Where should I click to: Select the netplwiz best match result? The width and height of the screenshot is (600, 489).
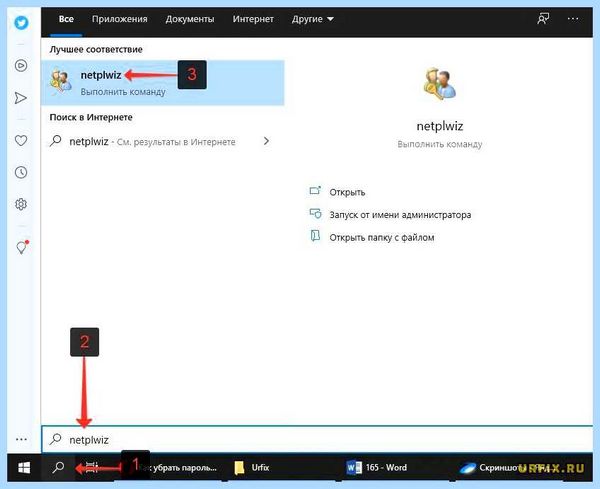163,82
